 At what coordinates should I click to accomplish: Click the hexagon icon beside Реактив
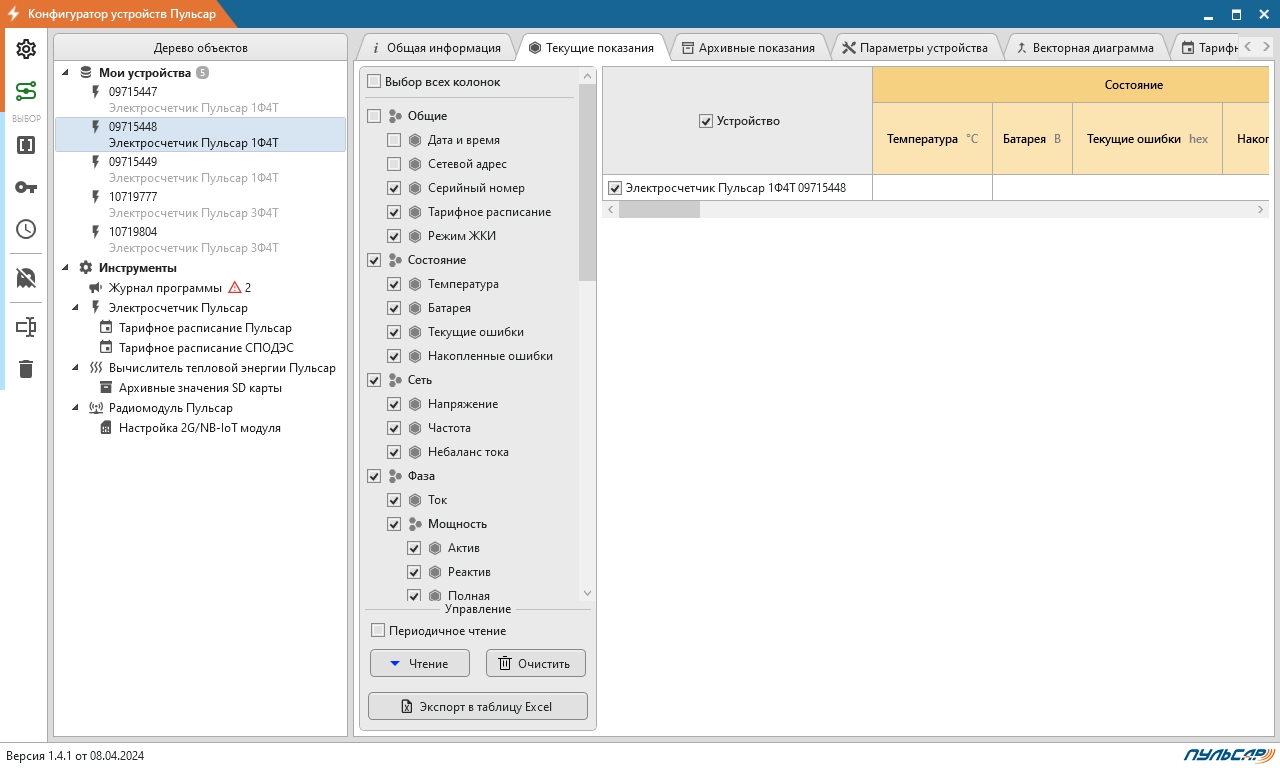435,572
